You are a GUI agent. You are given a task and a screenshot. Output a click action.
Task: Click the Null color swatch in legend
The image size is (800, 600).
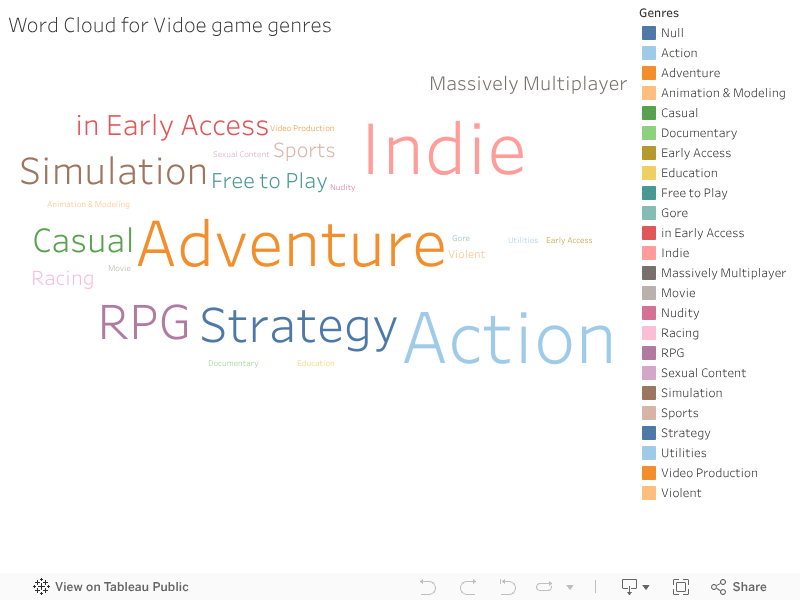(649, 33)
